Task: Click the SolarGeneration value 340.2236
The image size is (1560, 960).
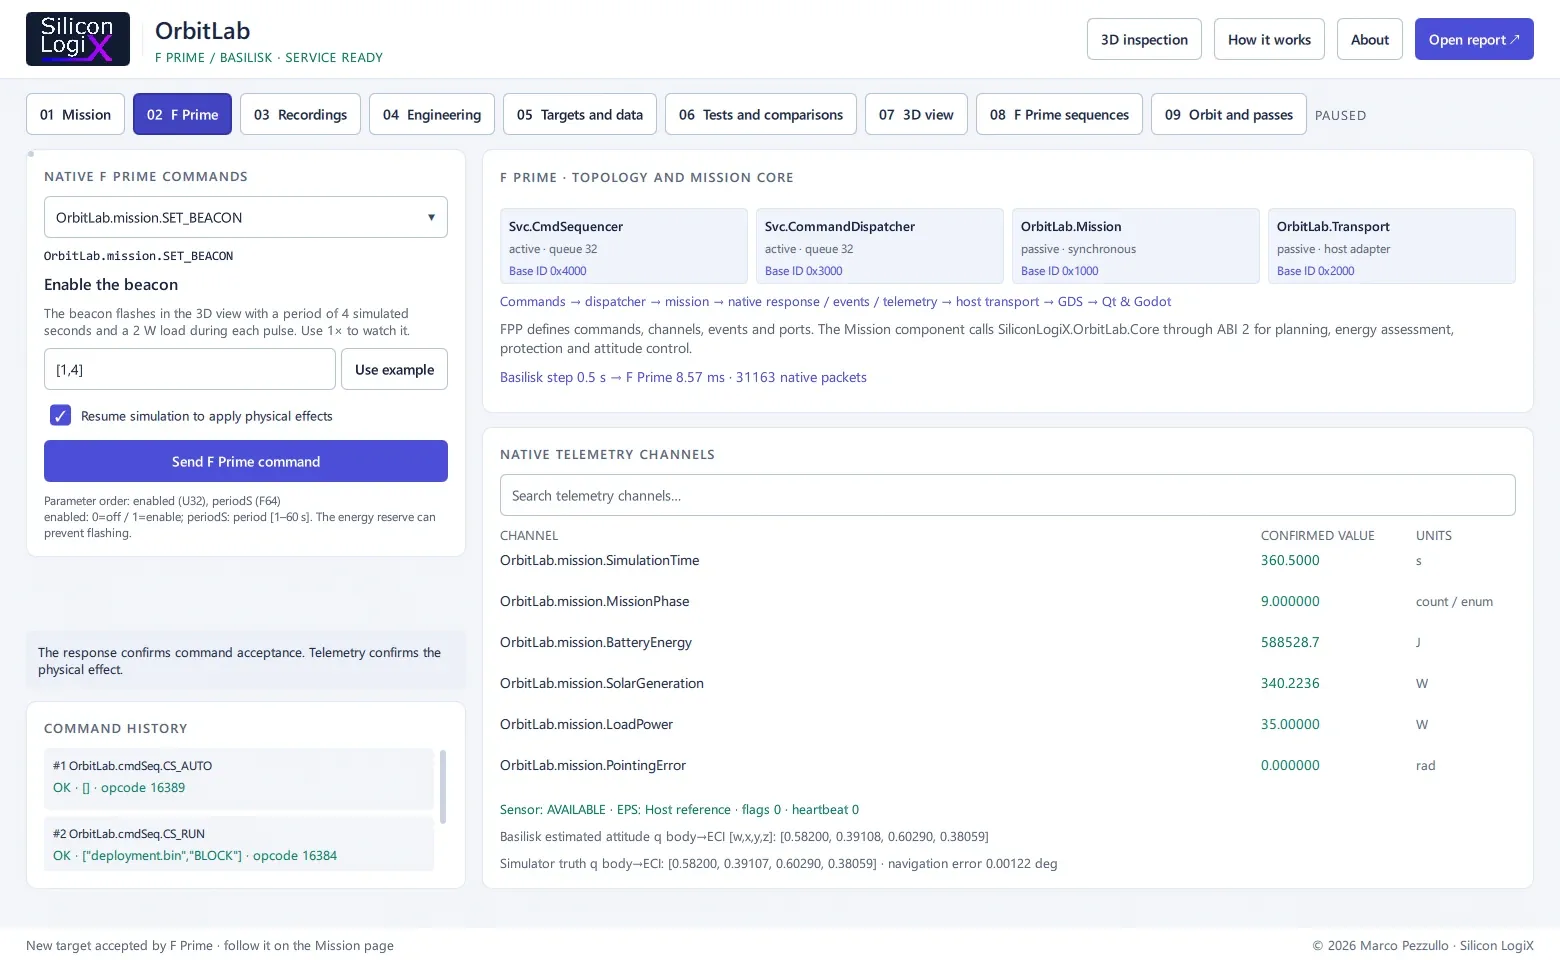Action: pyautogui.click(x=1290, y=683)
